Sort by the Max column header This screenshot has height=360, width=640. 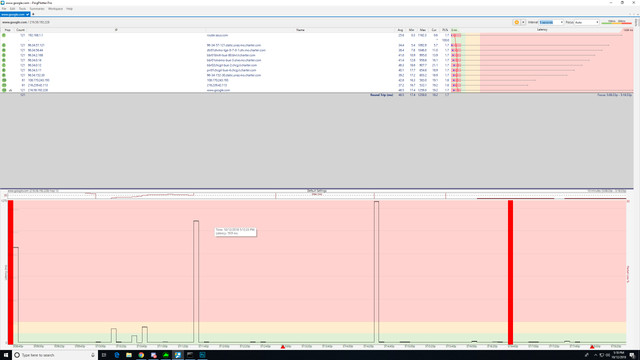pos(423,30)
